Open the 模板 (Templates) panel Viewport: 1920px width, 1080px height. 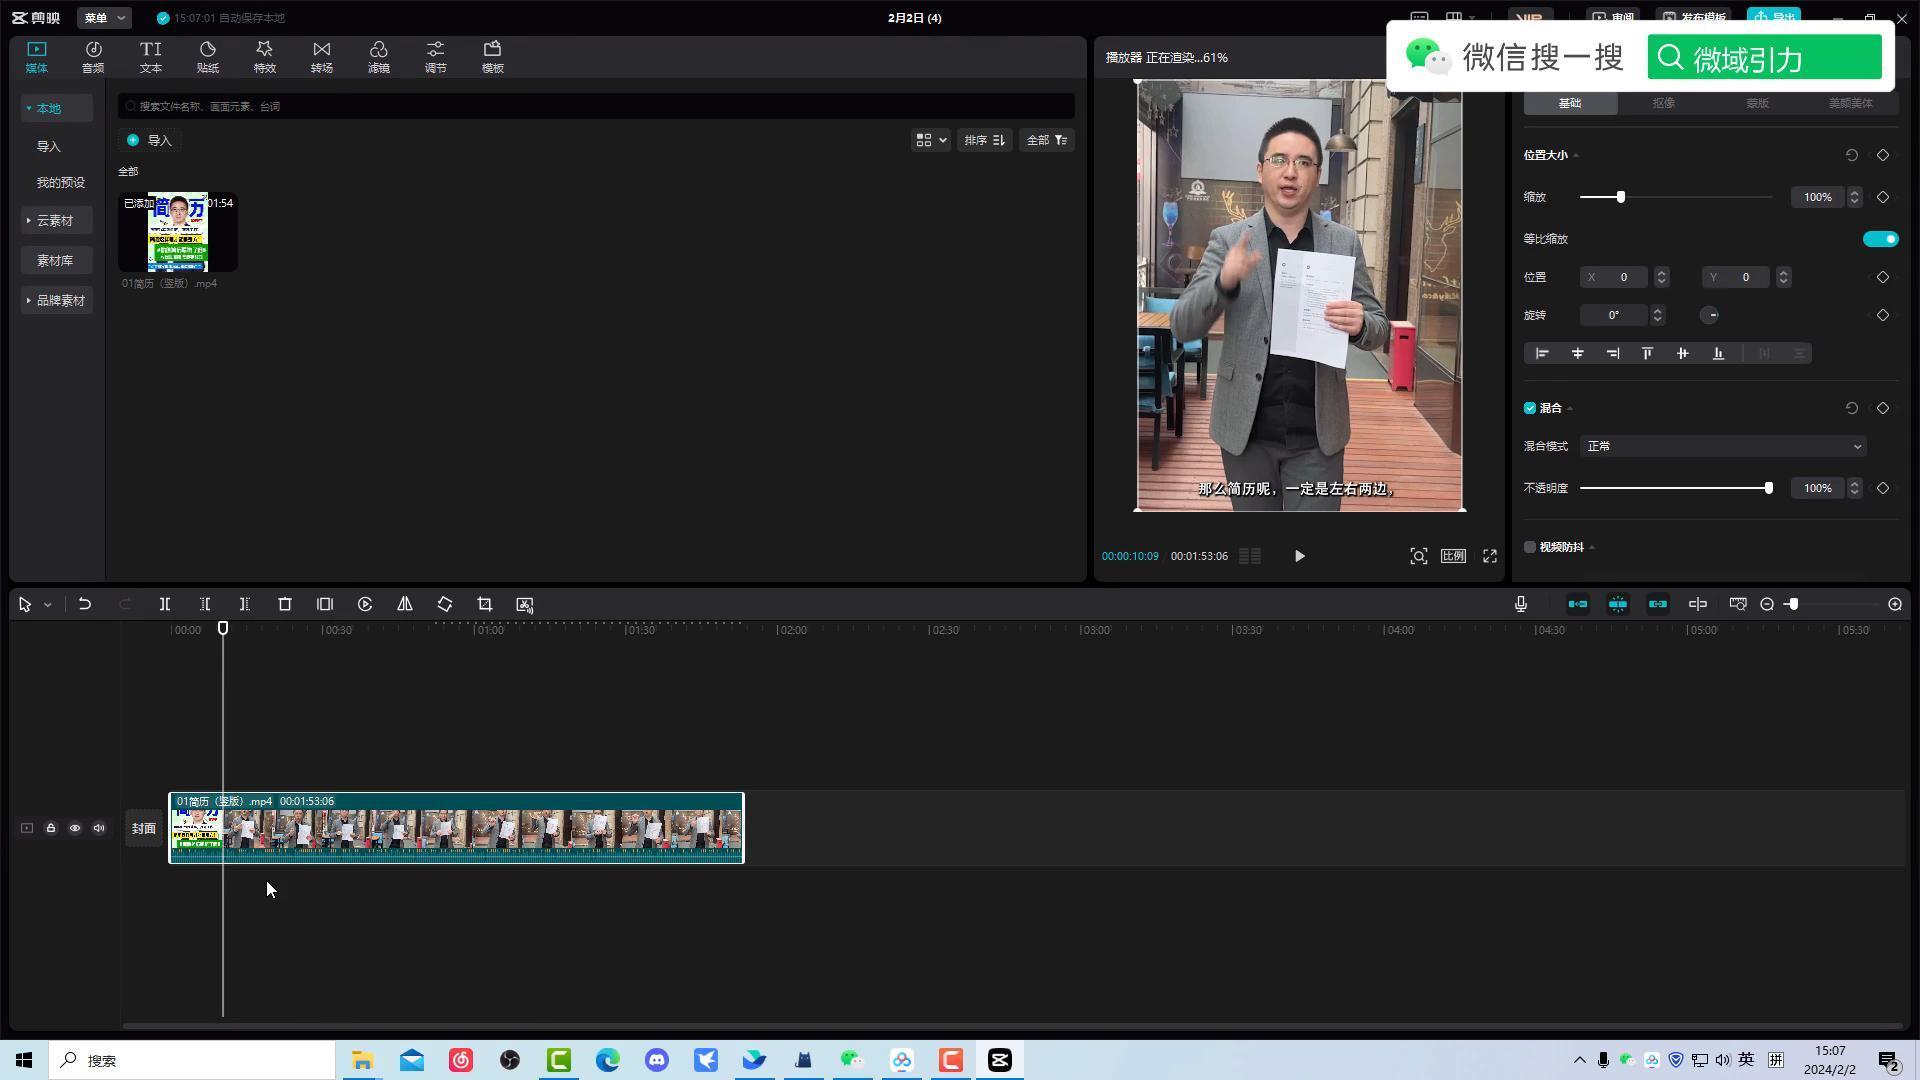click(x=492, y=57)
